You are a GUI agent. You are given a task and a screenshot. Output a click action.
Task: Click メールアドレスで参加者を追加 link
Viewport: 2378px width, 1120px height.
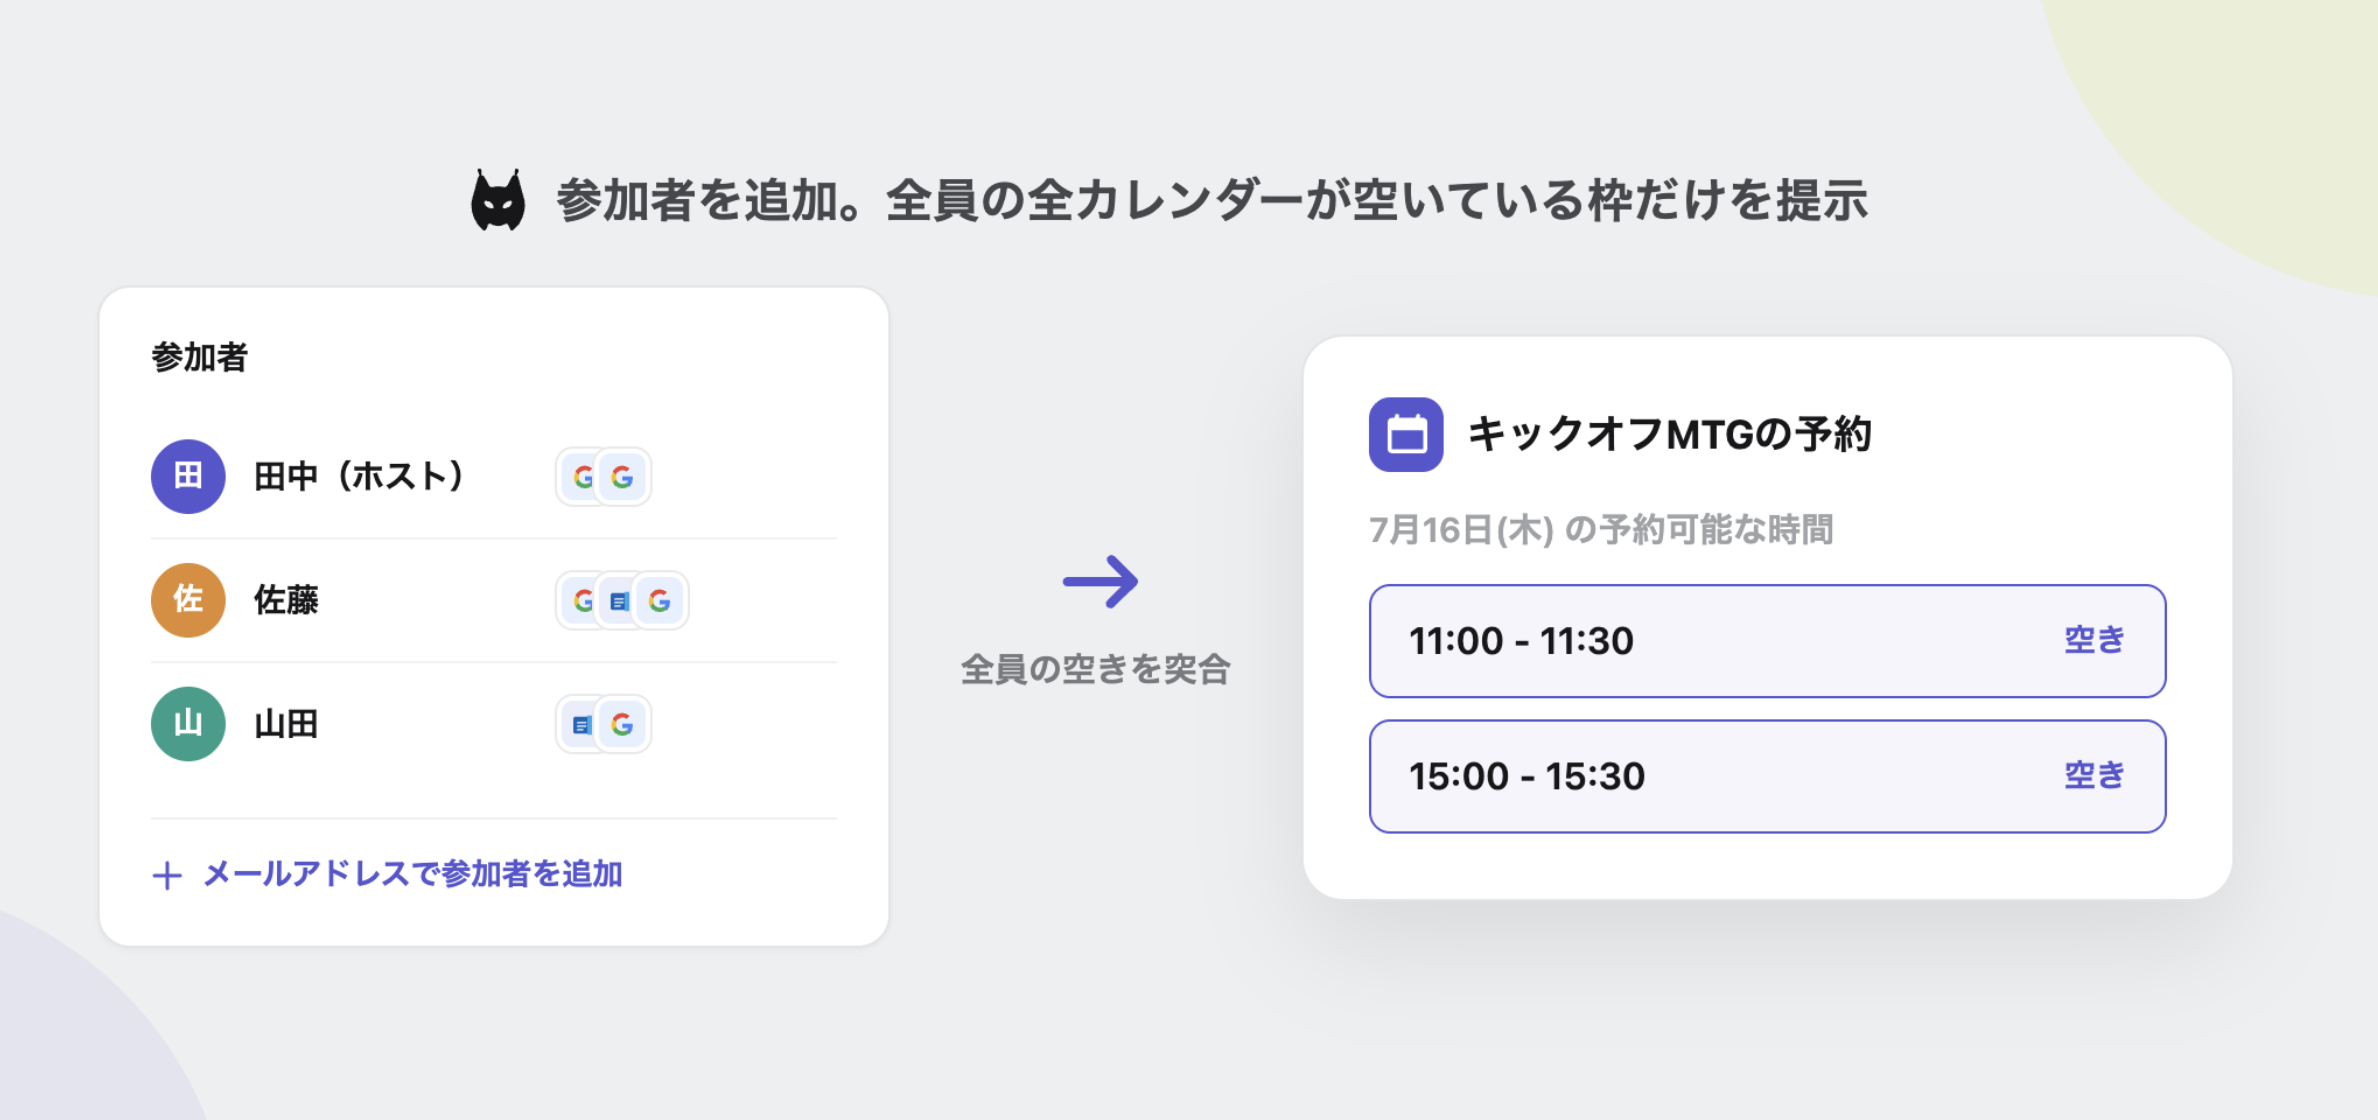pos(412,874)
